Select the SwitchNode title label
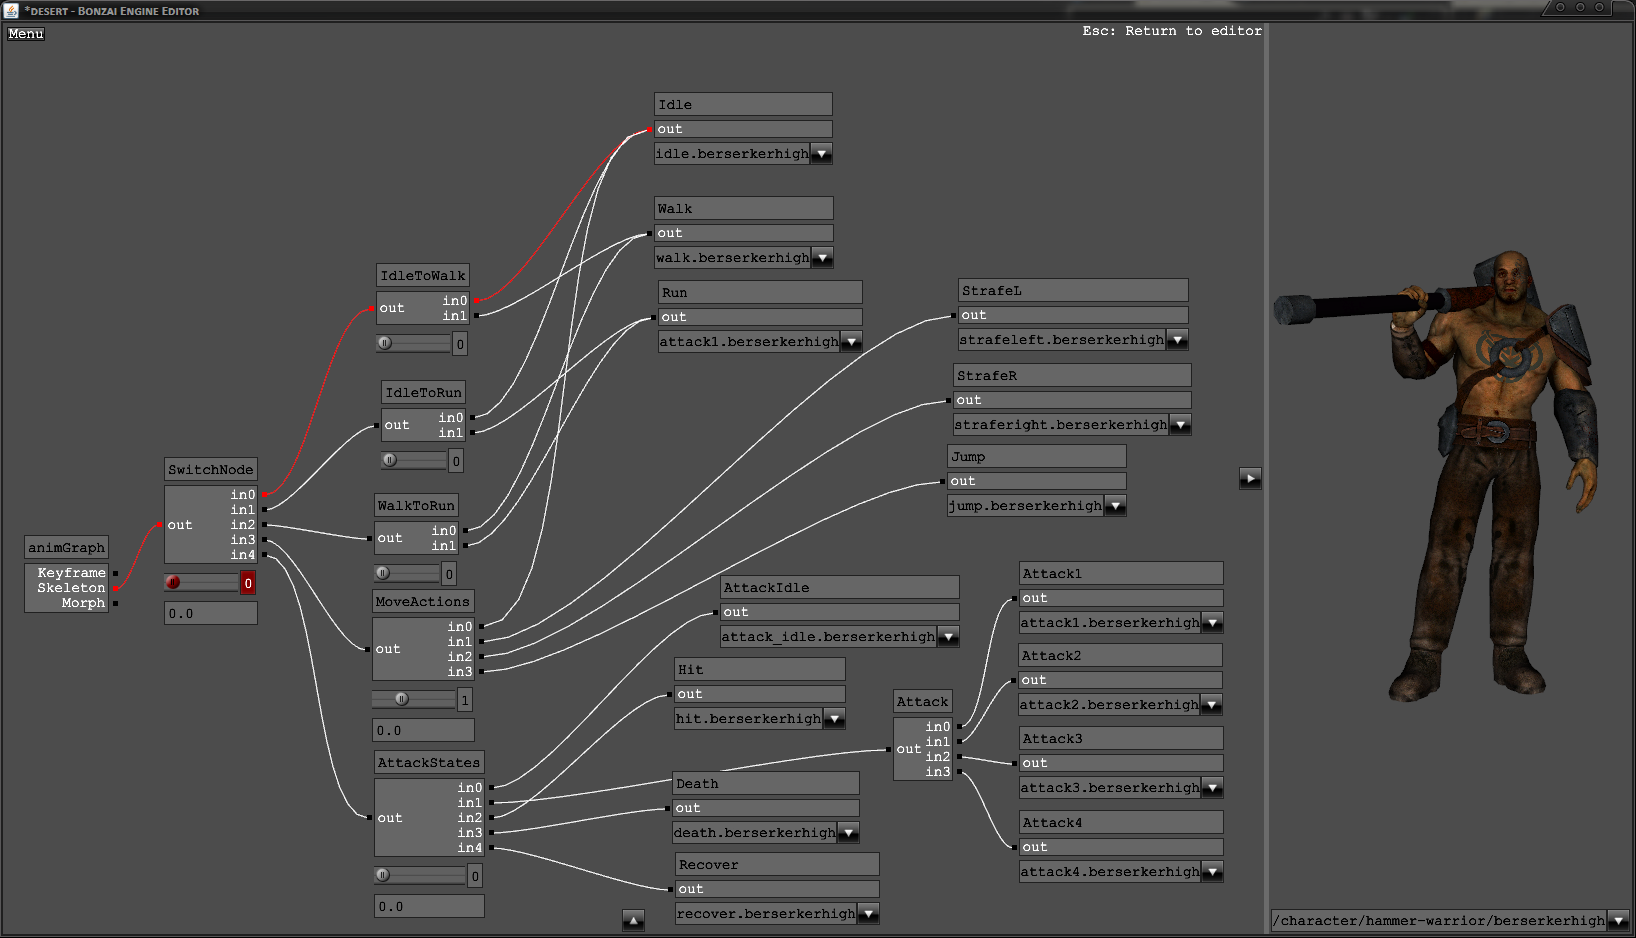Image resolution: width=1636 pixels, height=938 pixels. (210, 470)
